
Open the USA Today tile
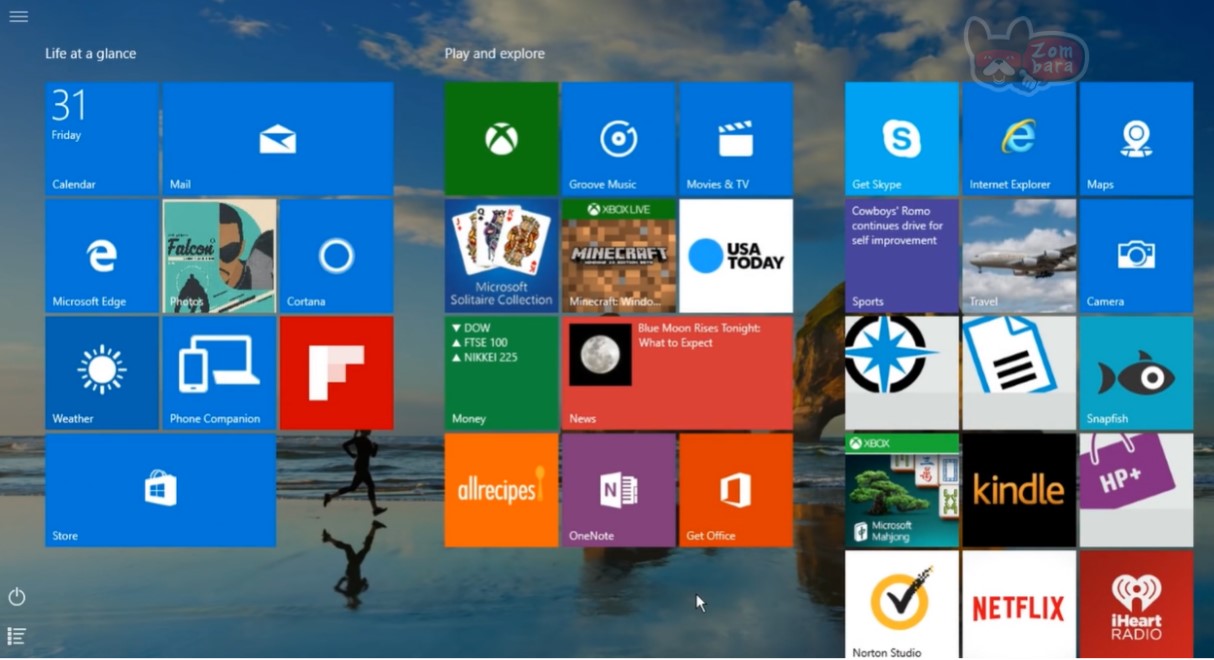[x=736, y=256]
